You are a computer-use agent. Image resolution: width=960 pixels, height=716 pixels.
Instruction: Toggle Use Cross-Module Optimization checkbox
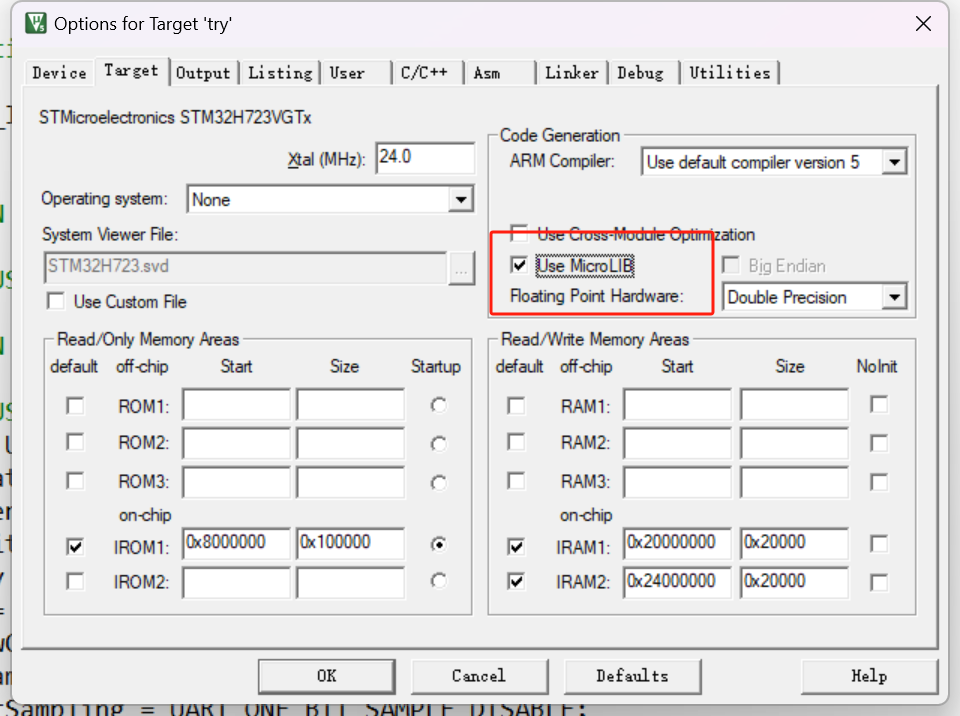[x=519, y=233]
